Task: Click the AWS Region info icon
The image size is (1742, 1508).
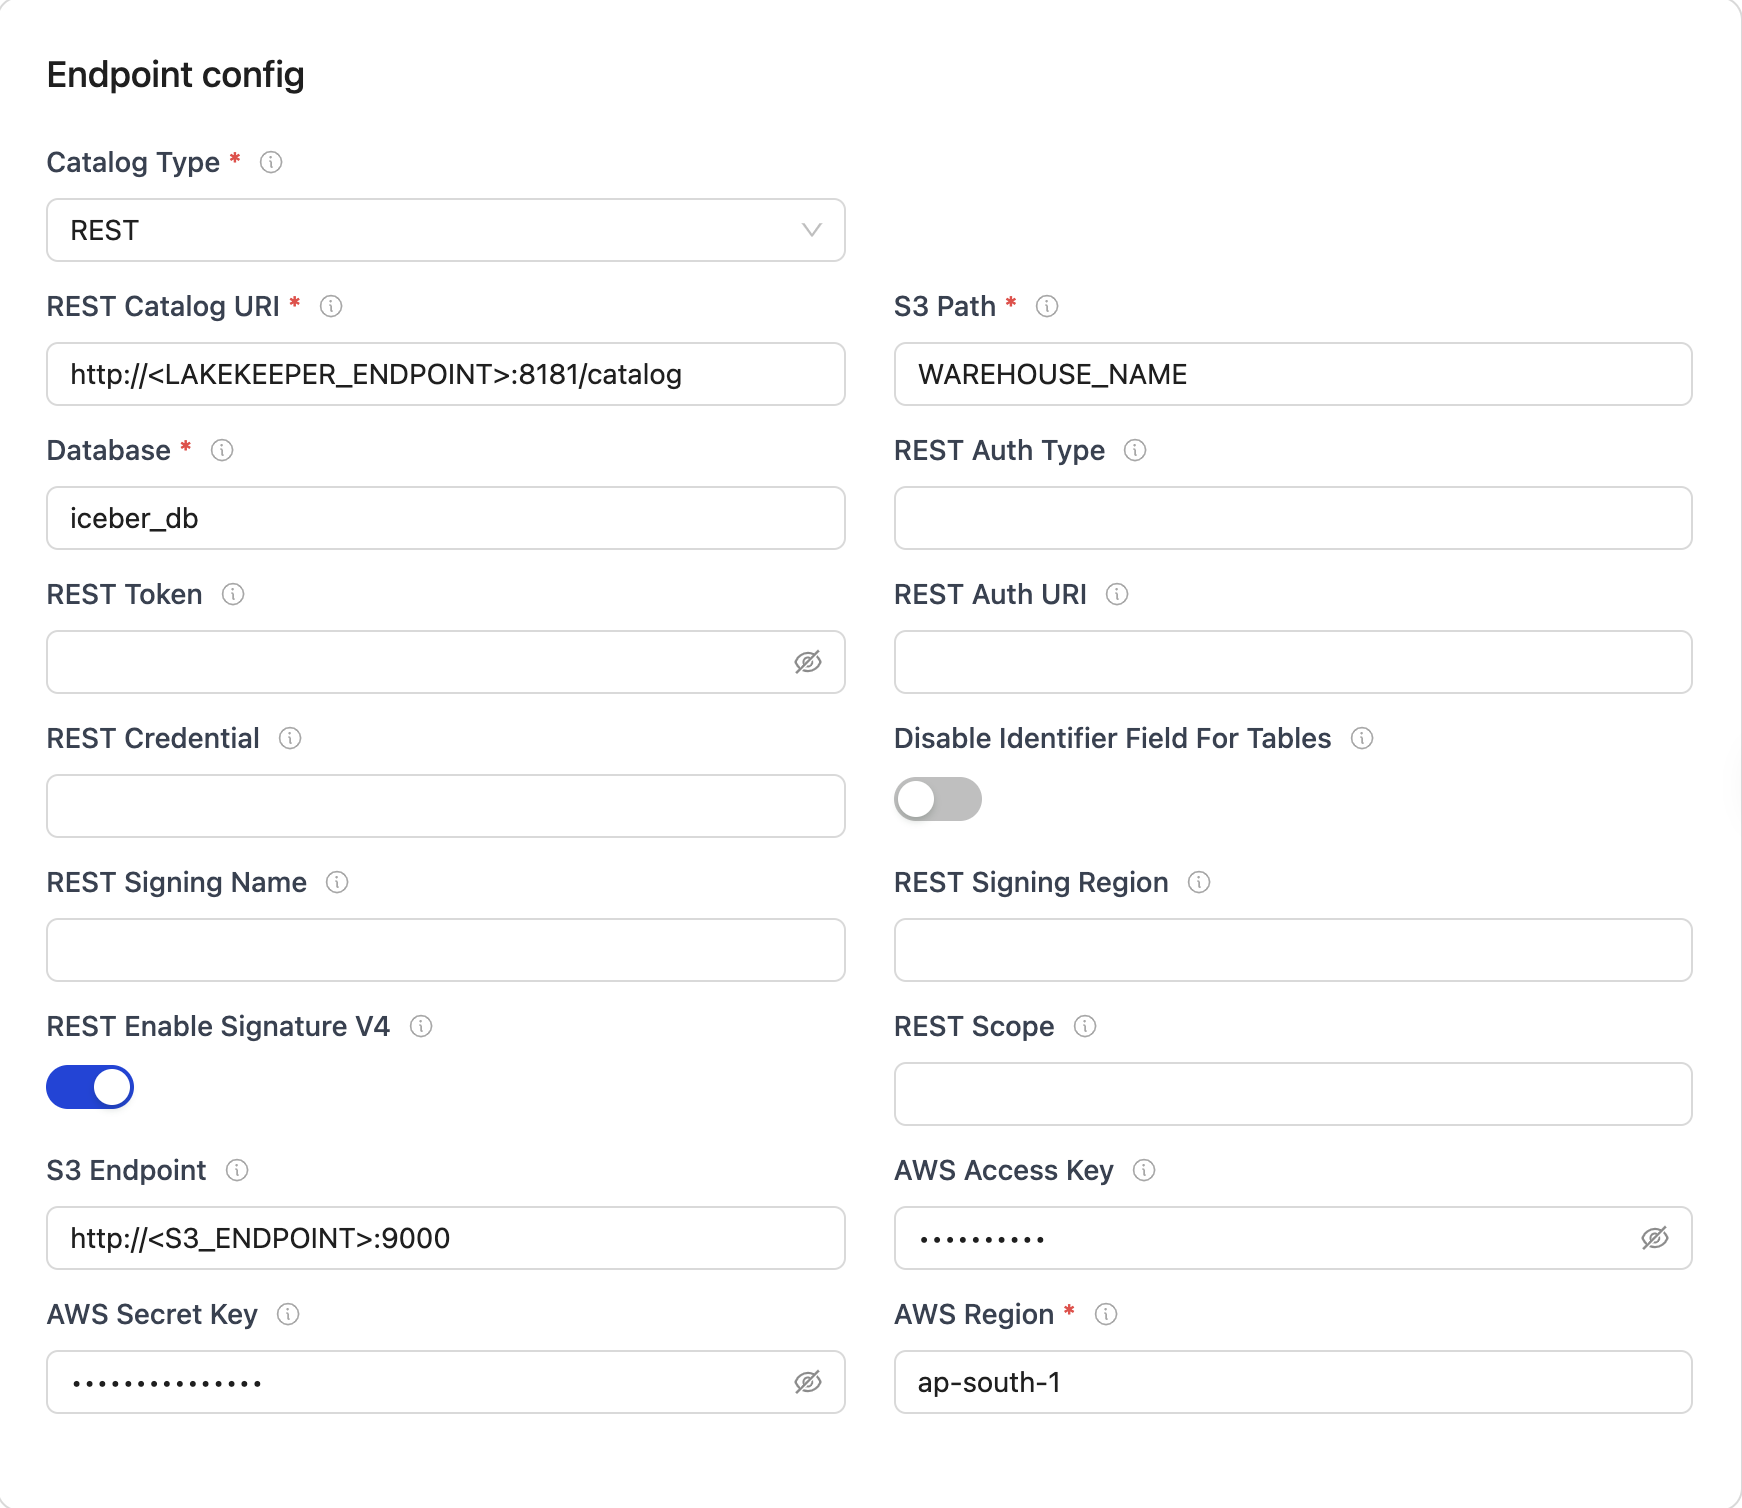Action: [1103, 1314]
